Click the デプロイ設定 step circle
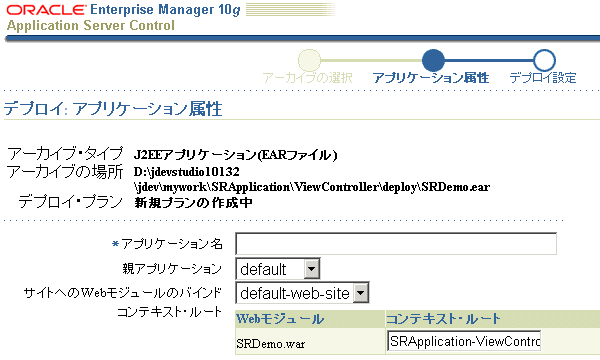 544,60
